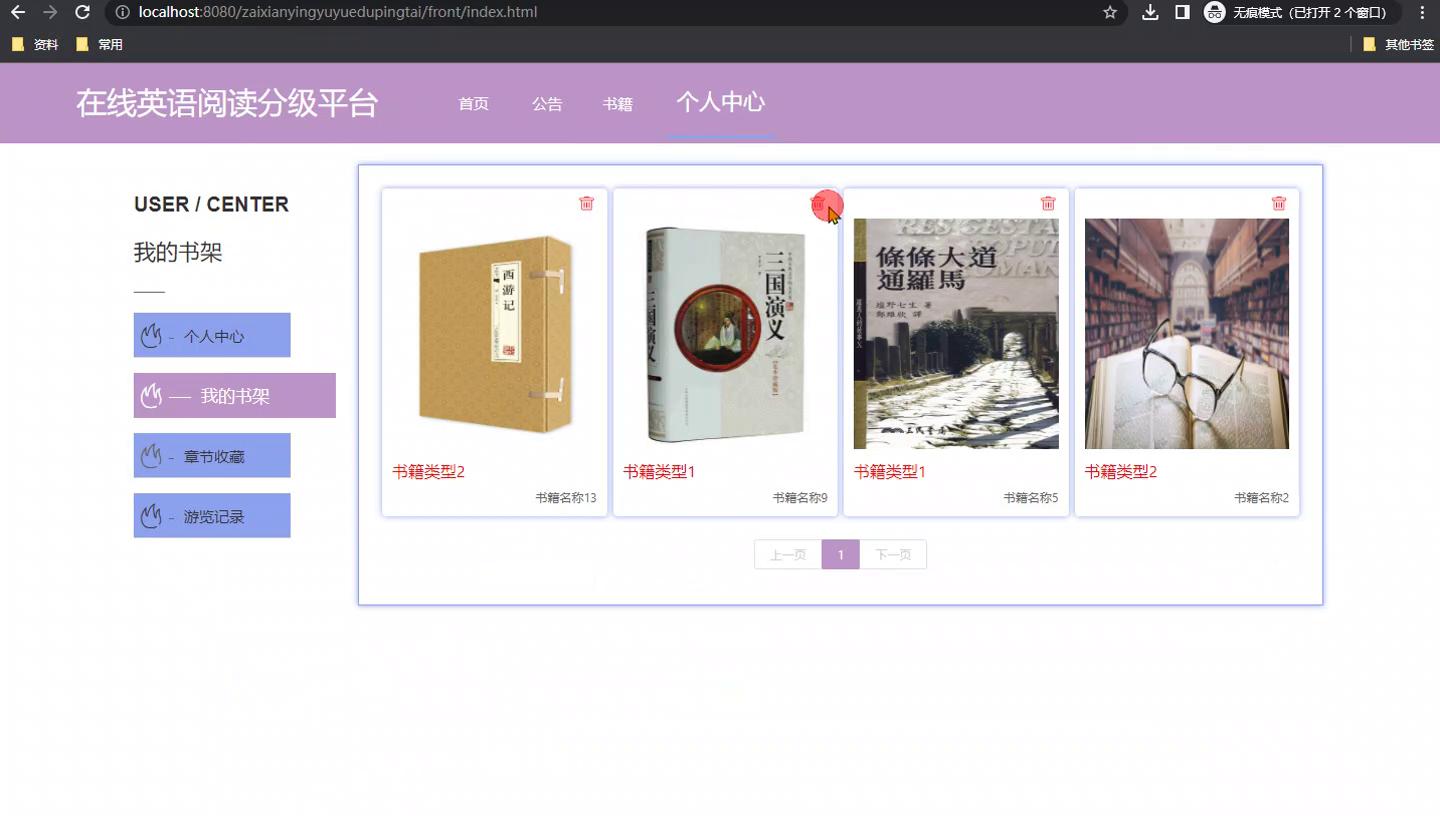The image size is (1440, 816).
Task: Open 三国演义 book cover thumbnail
Action: (725, 334)
